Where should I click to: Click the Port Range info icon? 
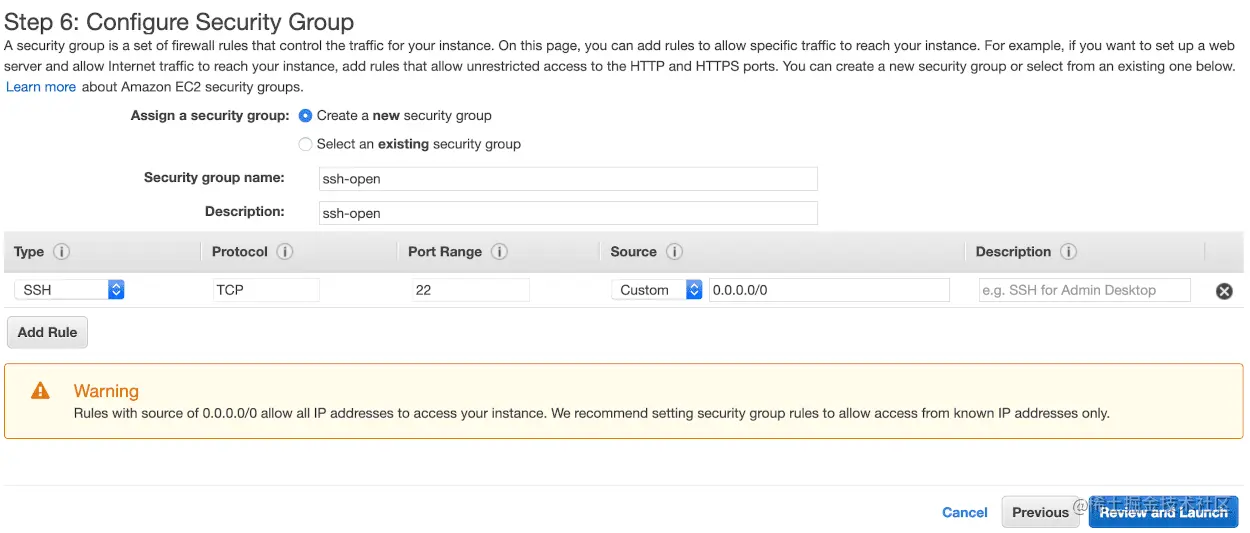point(499,252)
